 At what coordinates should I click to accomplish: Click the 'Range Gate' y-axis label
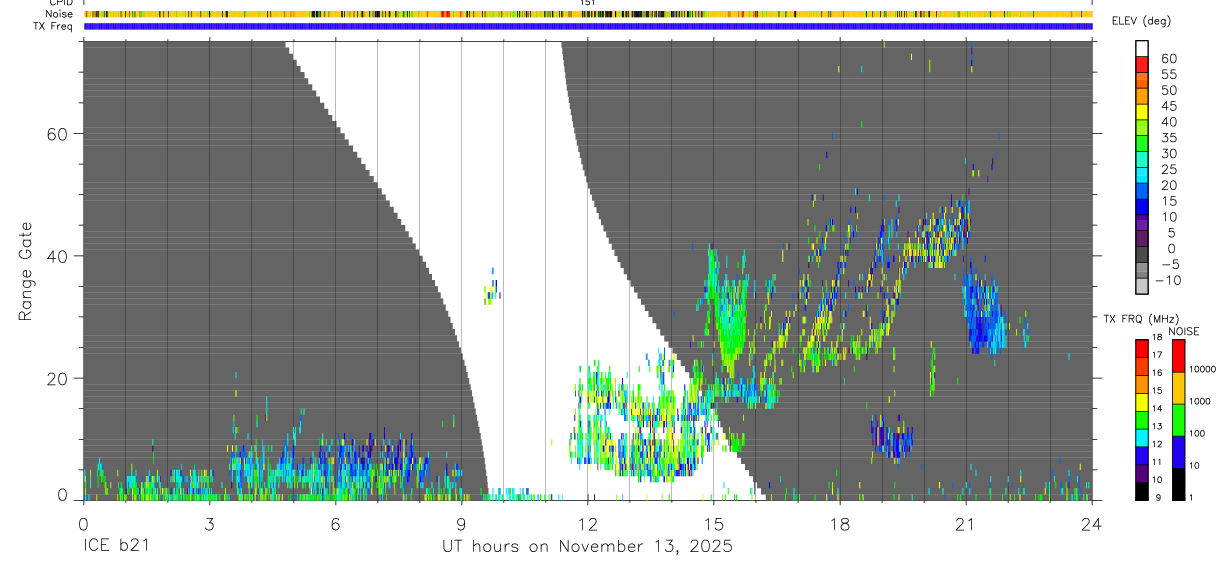[x=28, y=271]
